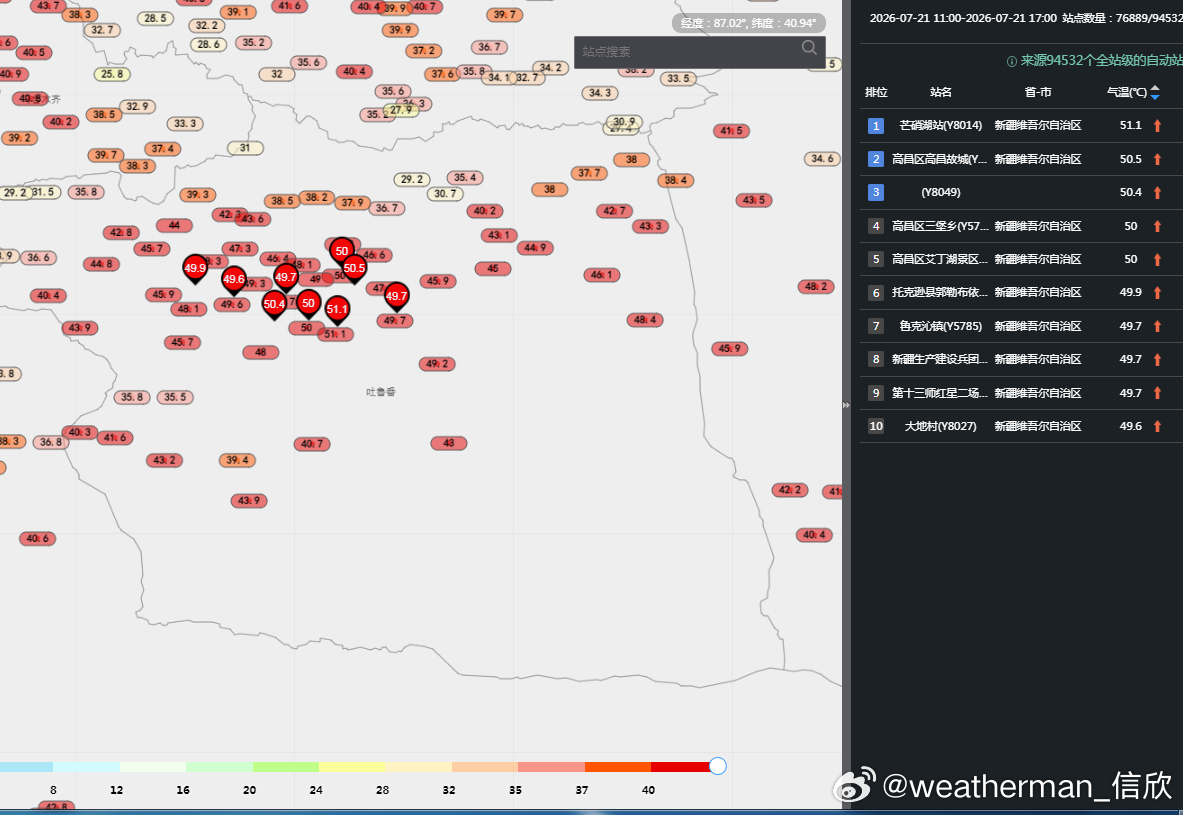The width and height of the screenshot is (1183, 815).
Task: Click the 经度/纬度 coordinate readout
Action: click(x=748, y=23)
